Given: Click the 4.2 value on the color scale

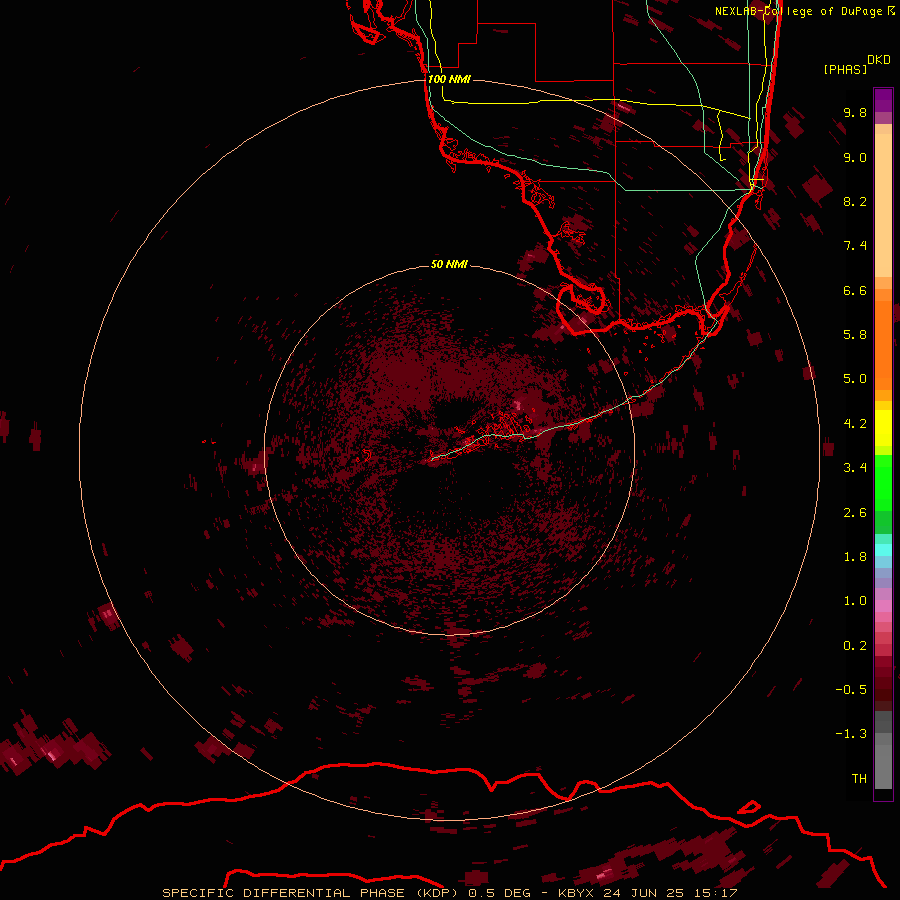Looking at the screenshot, I should point(855,424).
